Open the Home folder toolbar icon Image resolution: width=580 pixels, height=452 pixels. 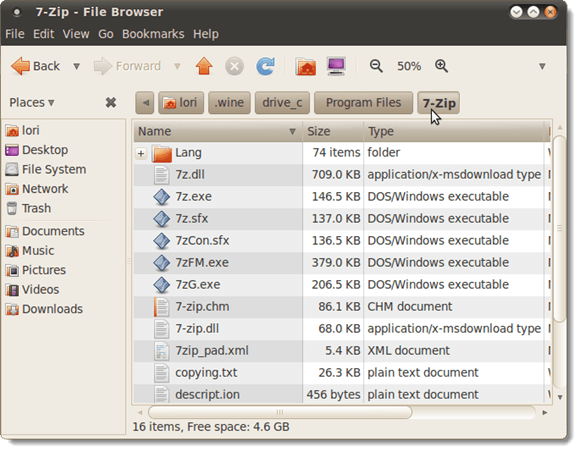306,67
